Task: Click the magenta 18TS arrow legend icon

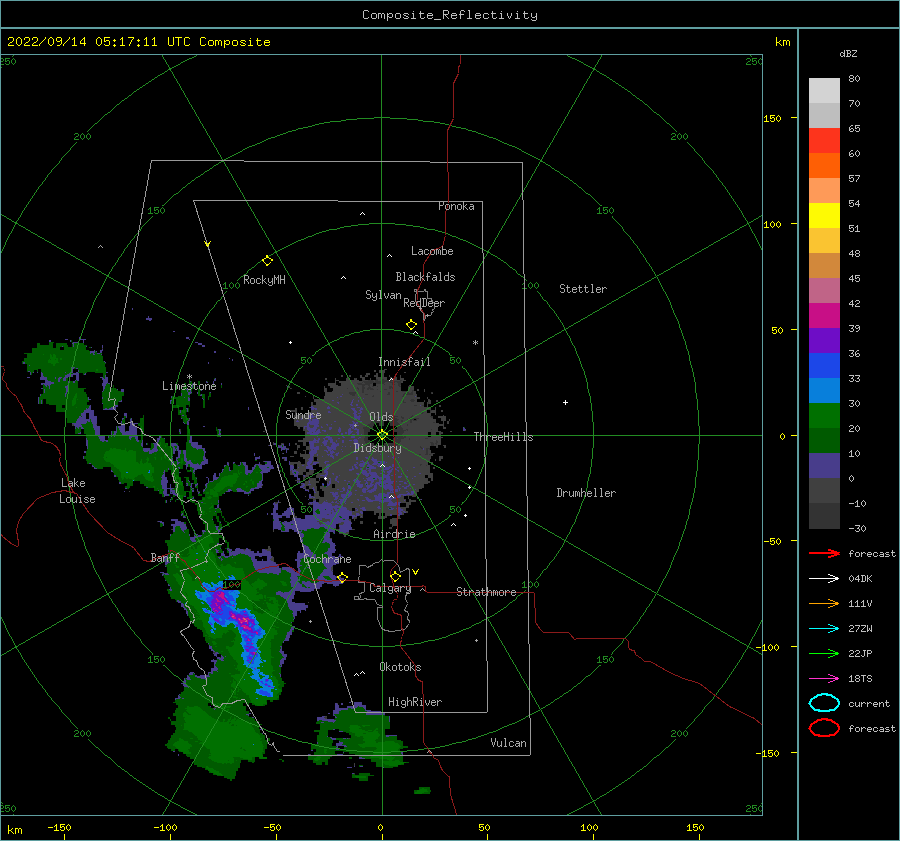Action: [x=824, y=678]
